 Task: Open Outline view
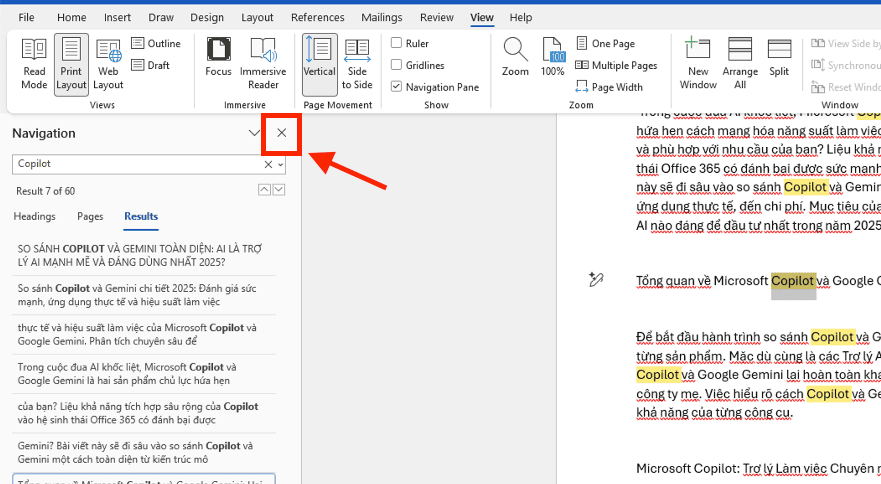(x=156, y=43)
